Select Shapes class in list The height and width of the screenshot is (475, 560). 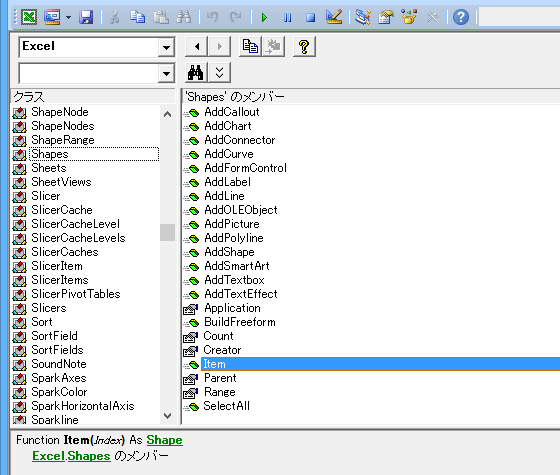50,154
